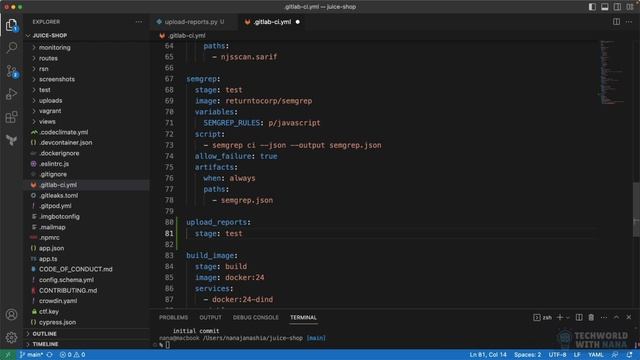This screenshot has width=640, height=360.
Task: Close the terminal panel
Action: [629, 317]
